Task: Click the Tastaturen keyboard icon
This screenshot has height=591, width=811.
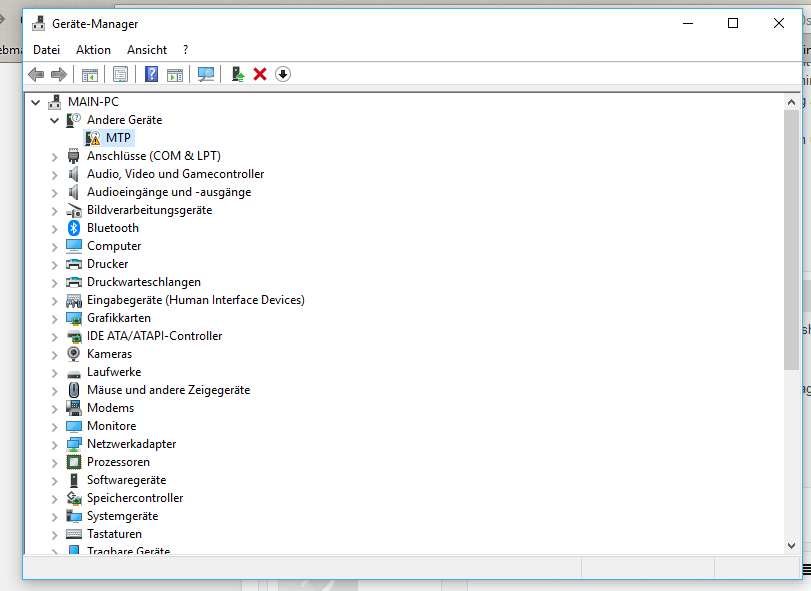Action: [x=74, y=534]
